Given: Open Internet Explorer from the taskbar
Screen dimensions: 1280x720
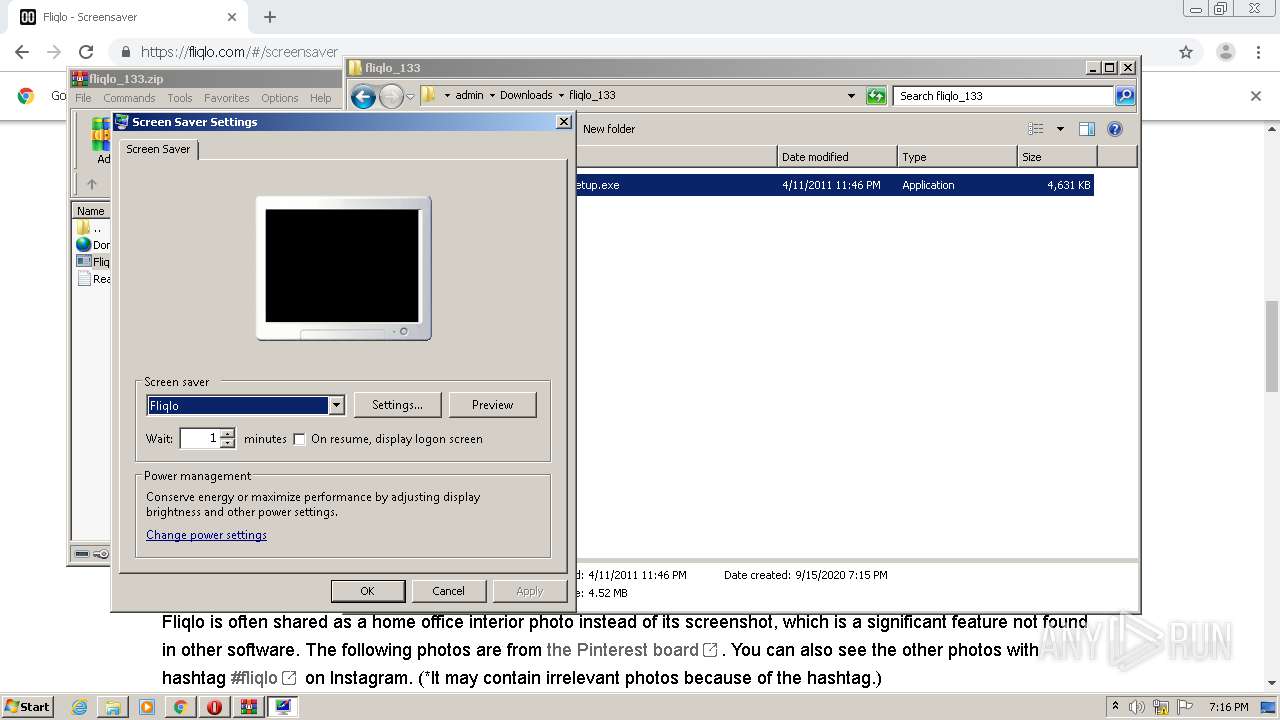Looking at the screenshot, I should point(80,707).
